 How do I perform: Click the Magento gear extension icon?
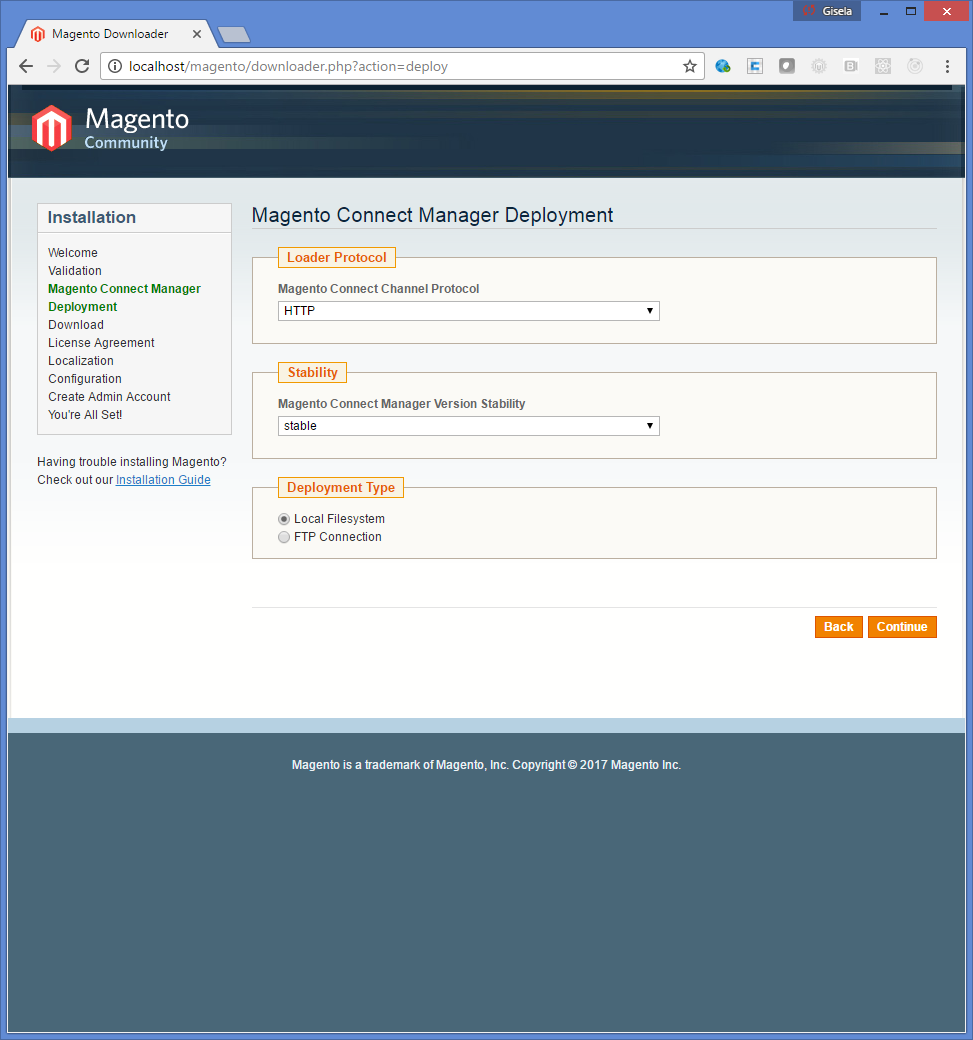coord(819,66)
